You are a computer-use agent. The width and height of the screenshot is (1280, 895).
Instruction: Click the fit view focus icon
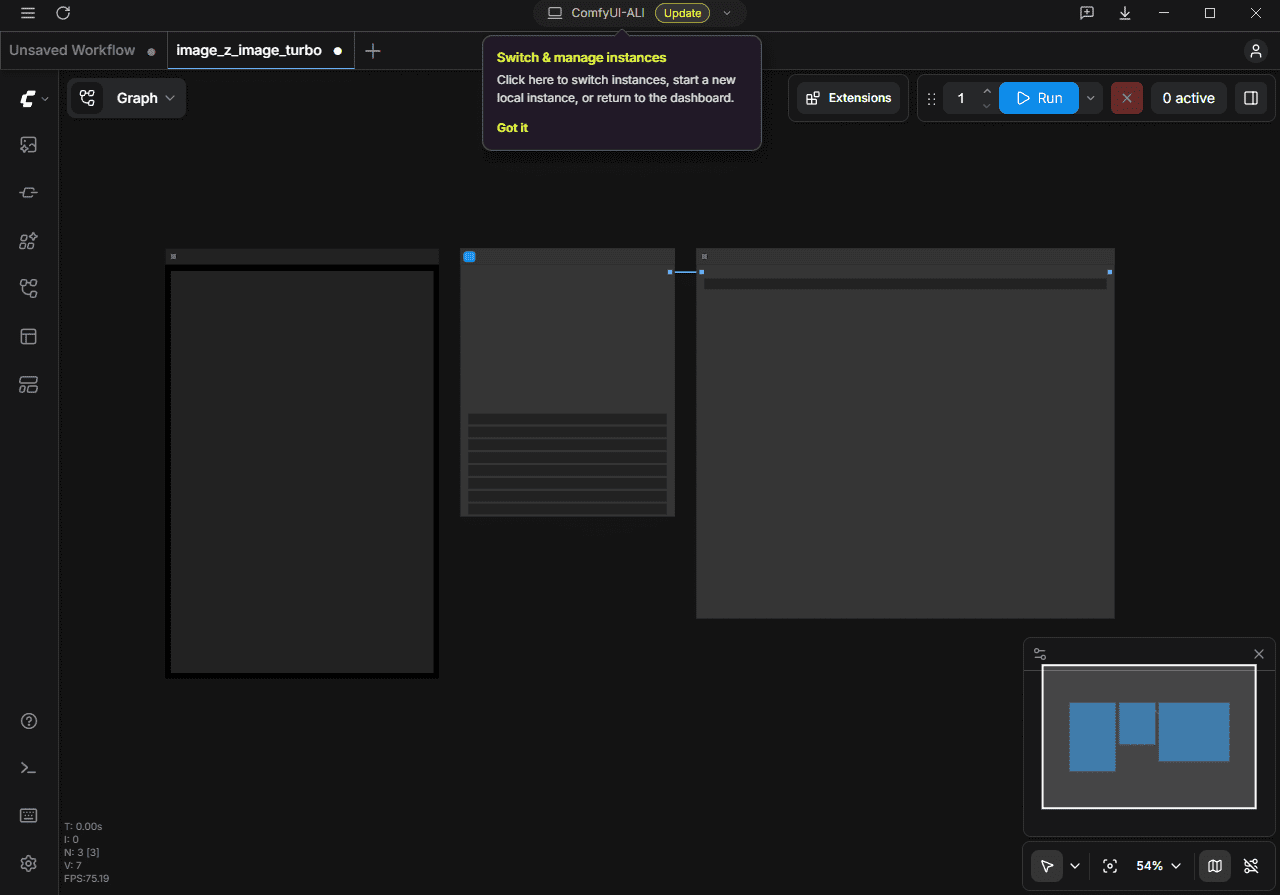point(1109,865)
